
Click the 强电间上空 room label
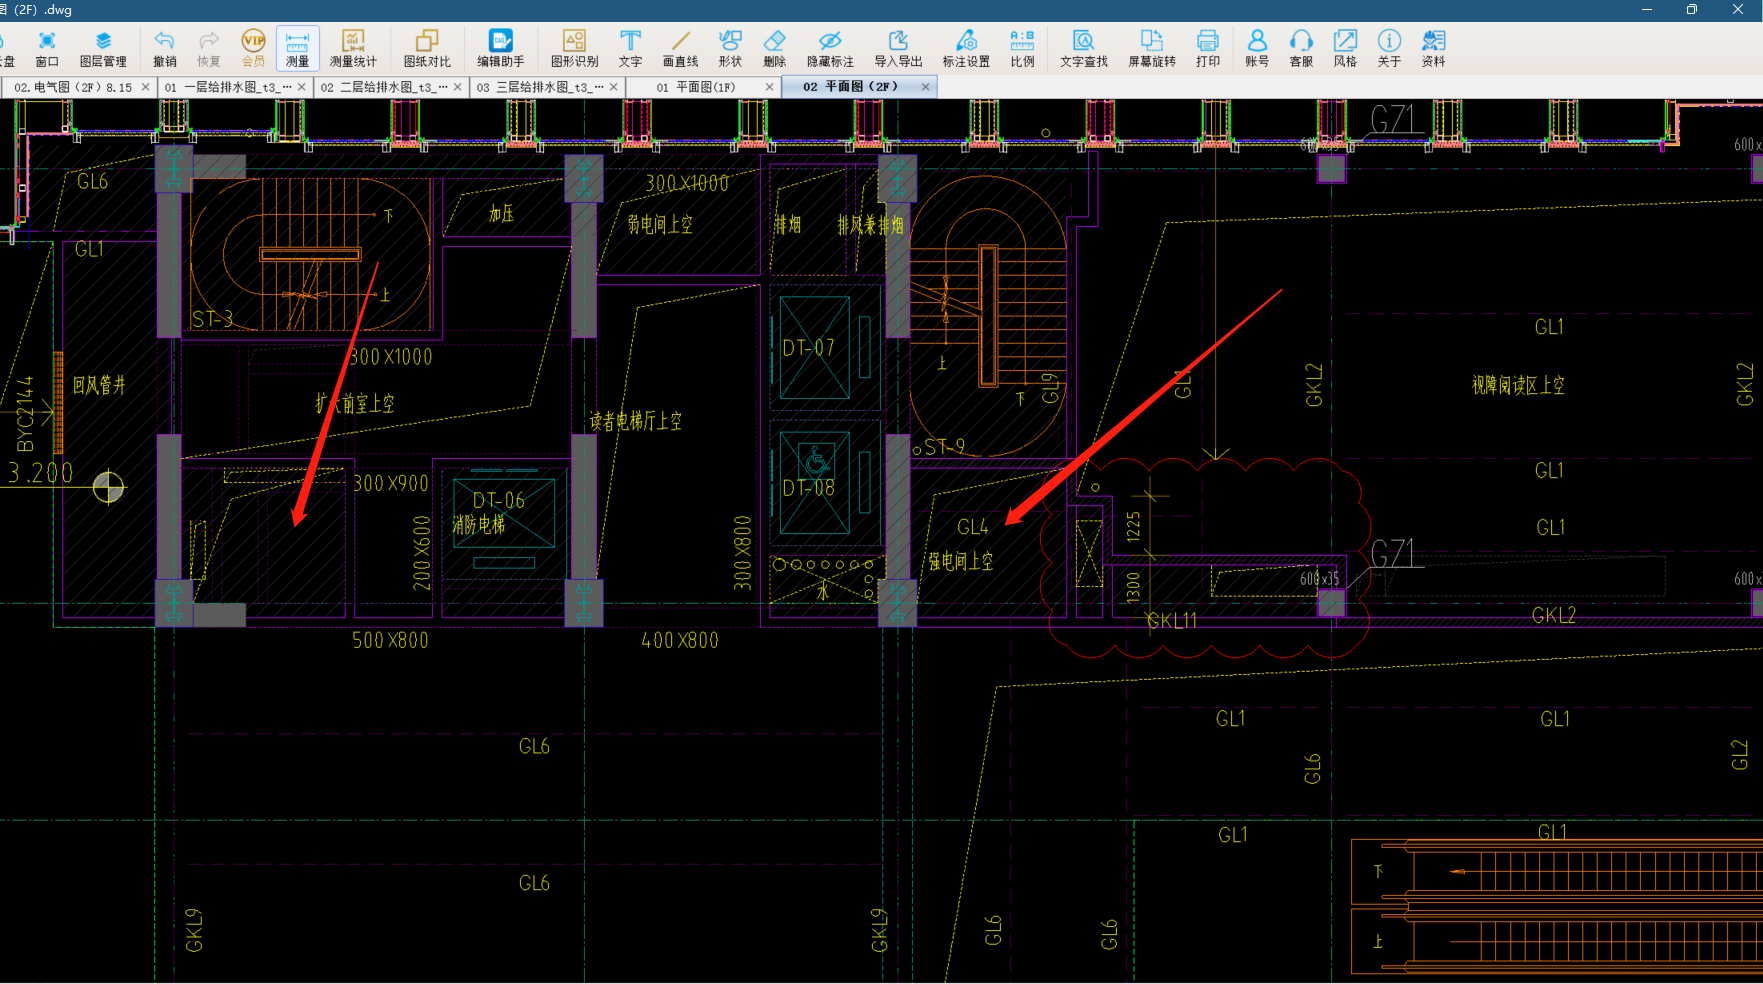[x=960, y=561]
